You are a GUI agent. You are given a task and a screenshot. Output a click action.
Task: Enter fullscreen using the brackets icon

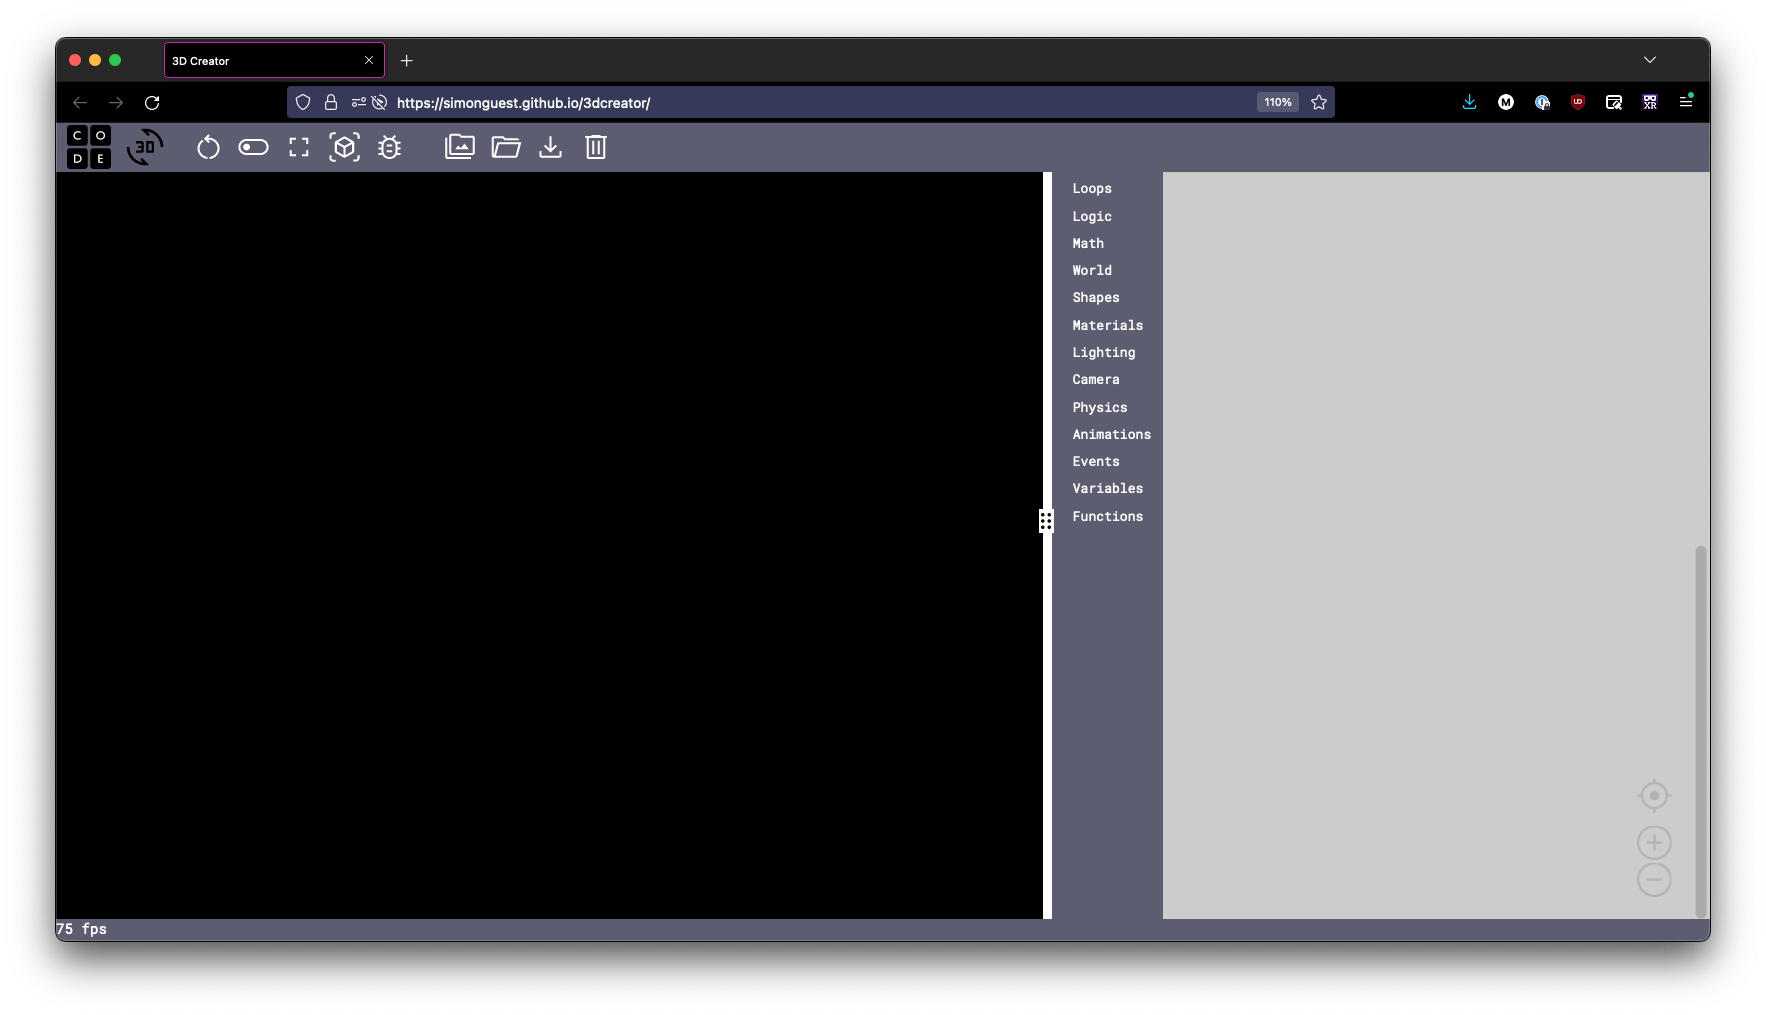(x=298, y=147)
